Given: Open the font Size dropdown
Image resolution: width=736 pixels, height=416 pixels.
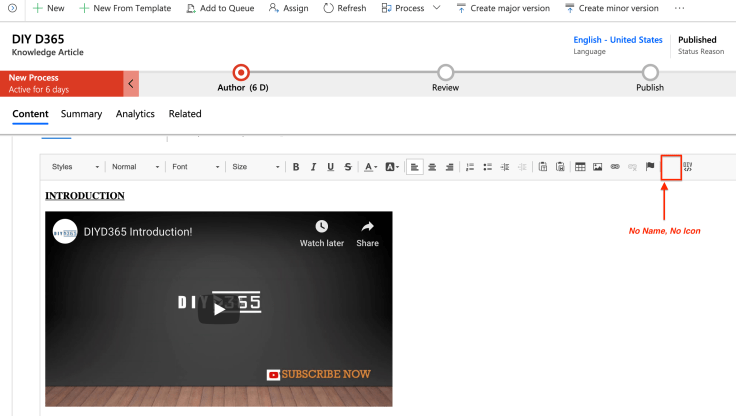Looking at the screenshot, I should tap(255, 167).
